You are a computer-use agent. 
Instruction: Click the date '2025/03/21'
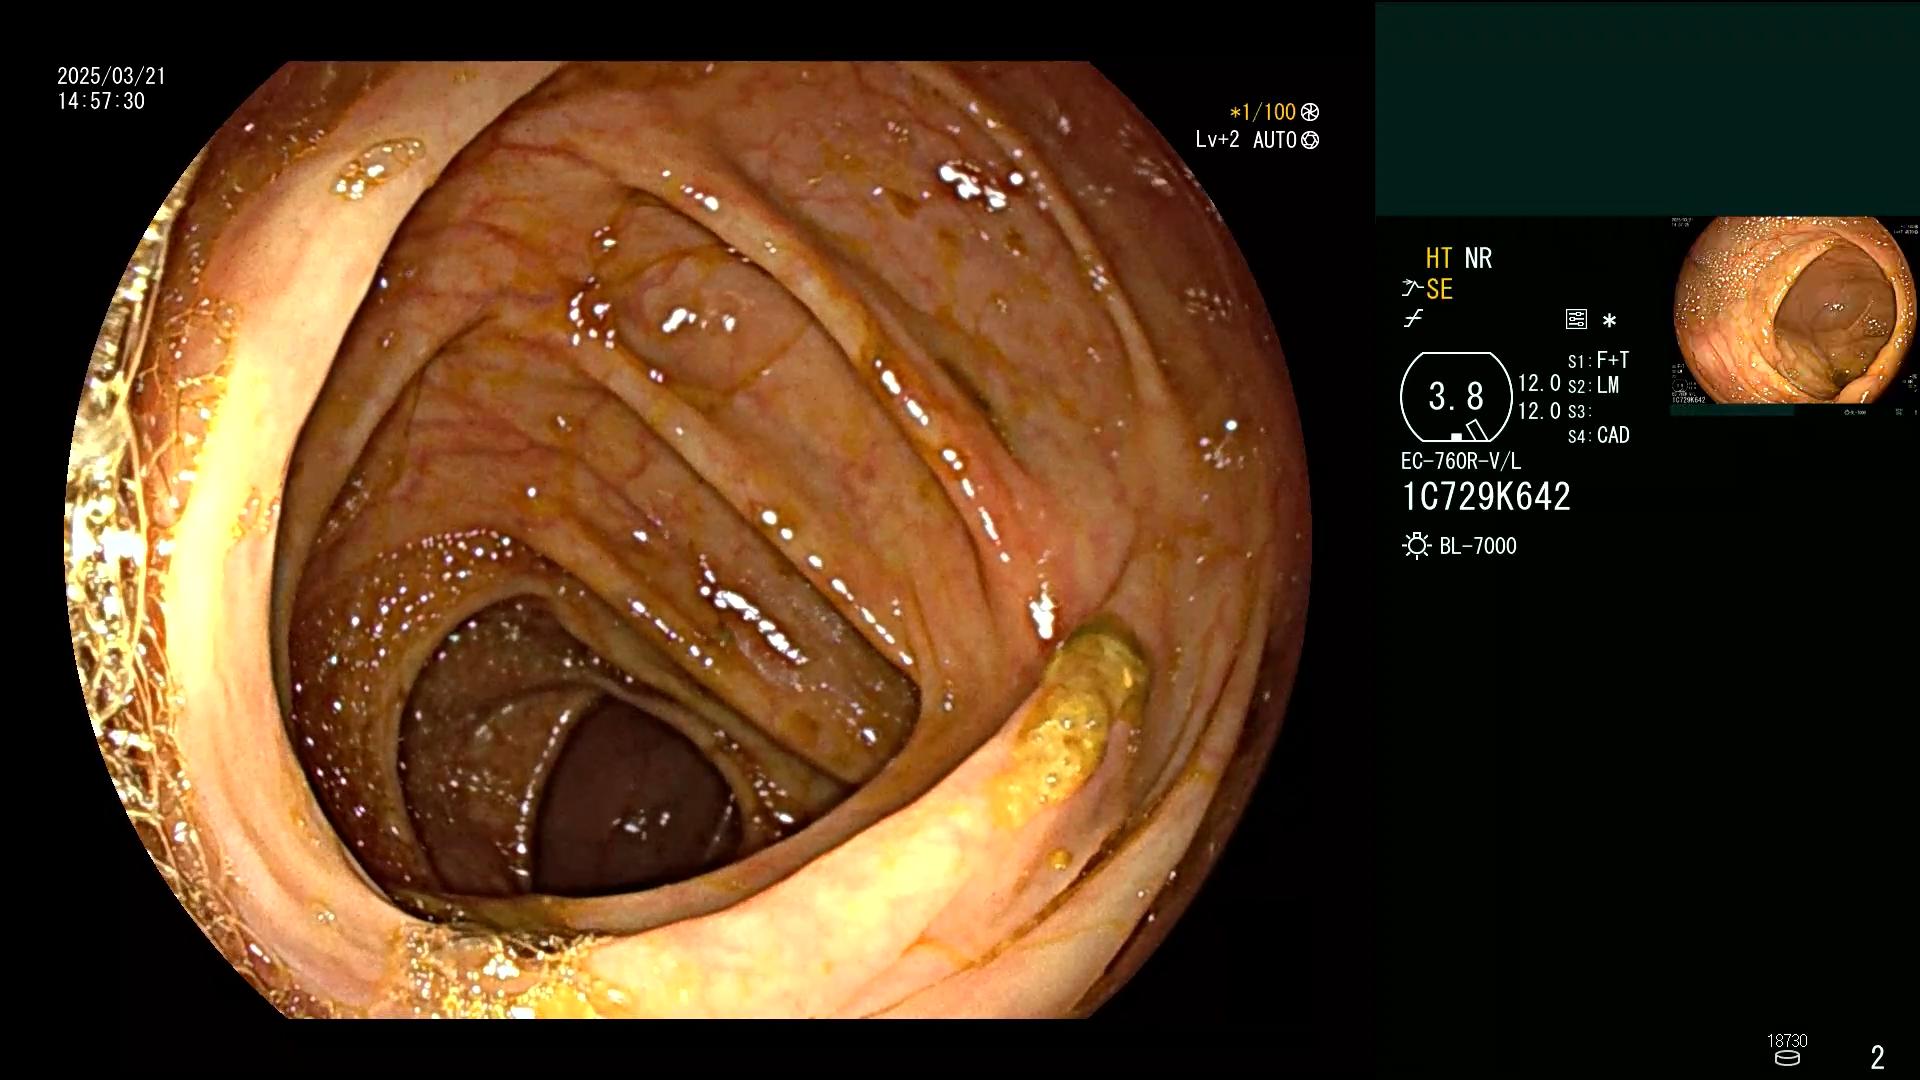coord(111,76)
